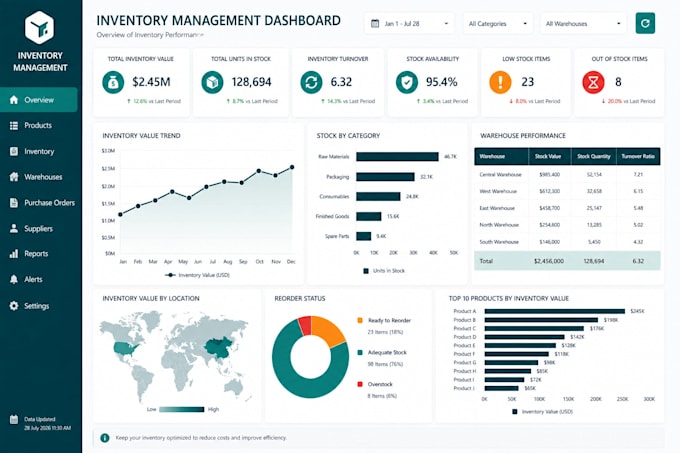Click the North Warehouse row name
Screen dimensions: 680x453
(499, 225)
